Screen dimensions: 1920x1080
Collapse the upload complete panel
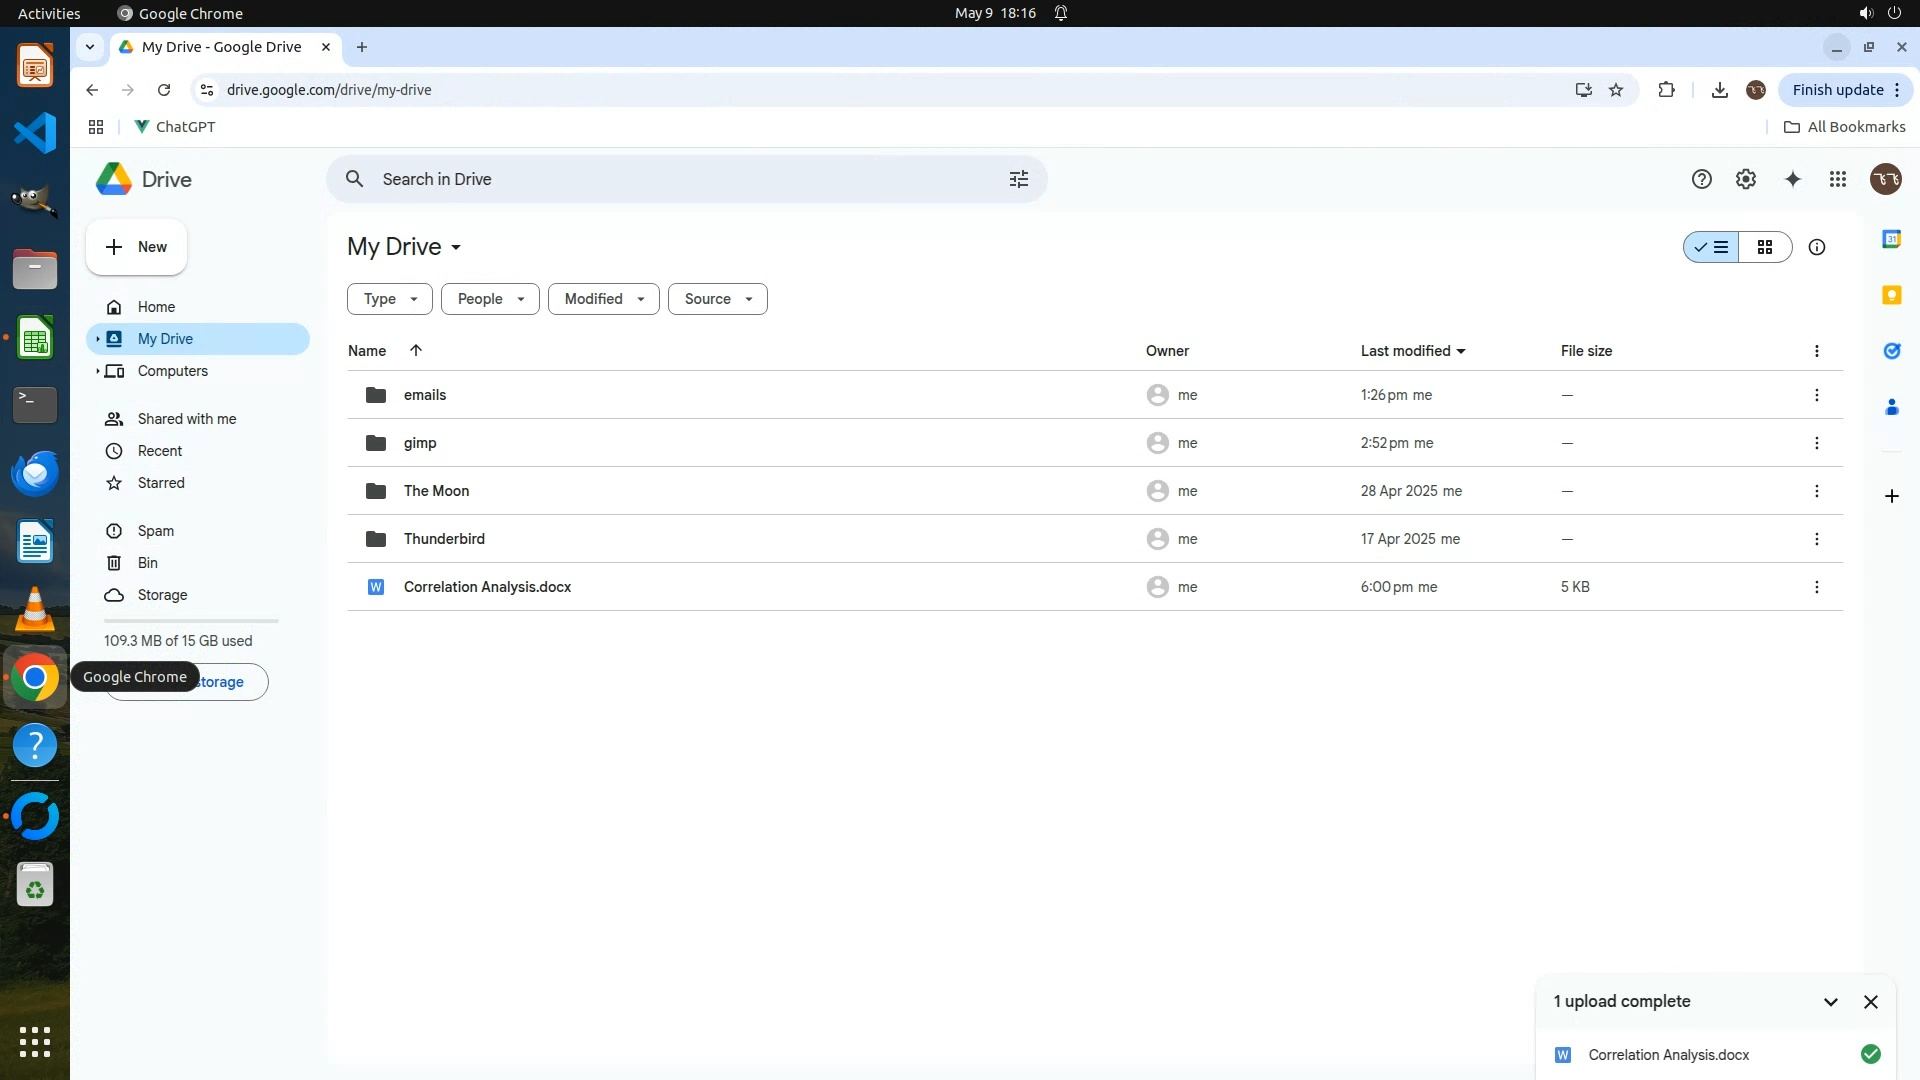pos(1830,1002)
